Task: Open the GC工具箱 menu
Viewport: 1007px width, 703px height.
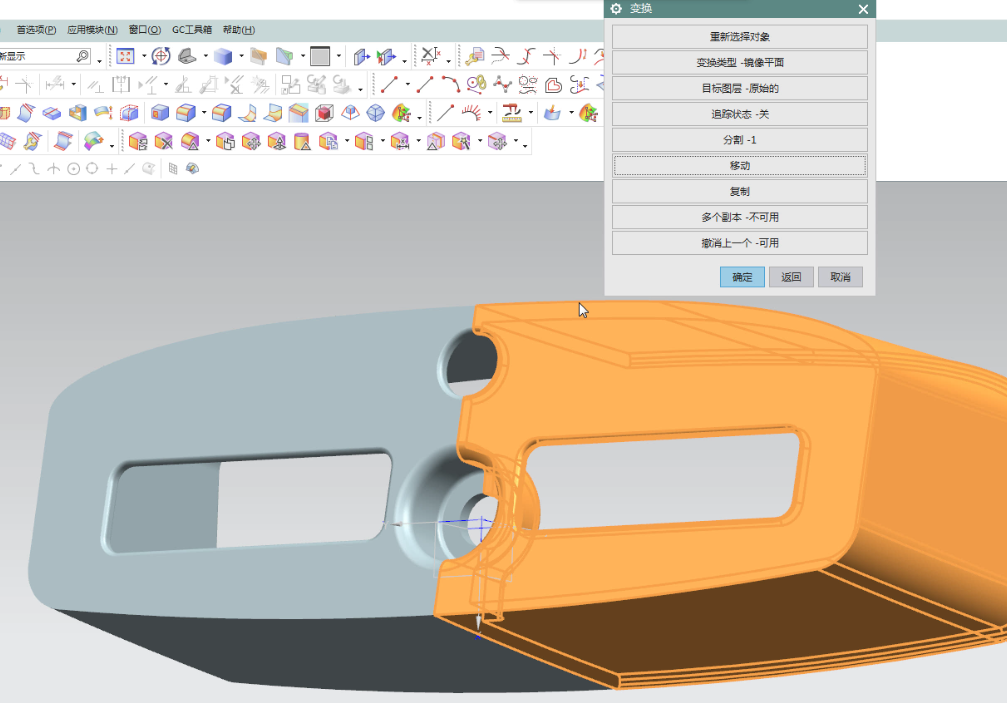Action: point(191,30)
